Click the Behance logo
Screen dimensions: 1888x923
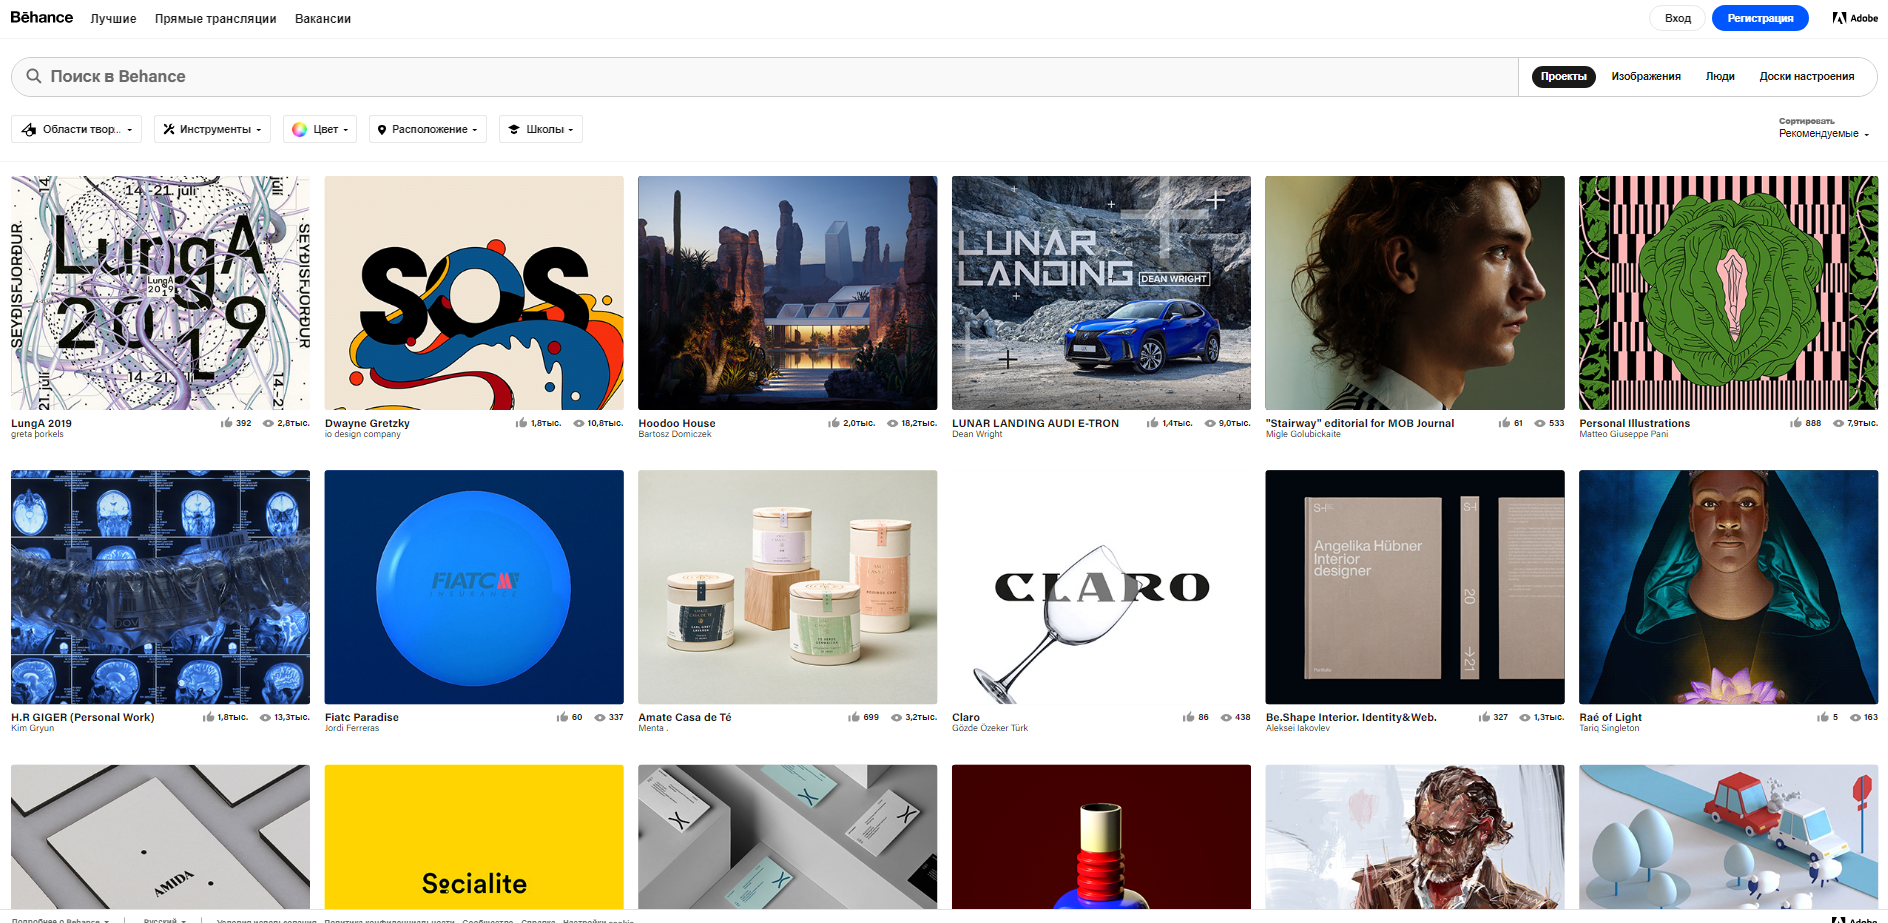(x=41, y=18)
